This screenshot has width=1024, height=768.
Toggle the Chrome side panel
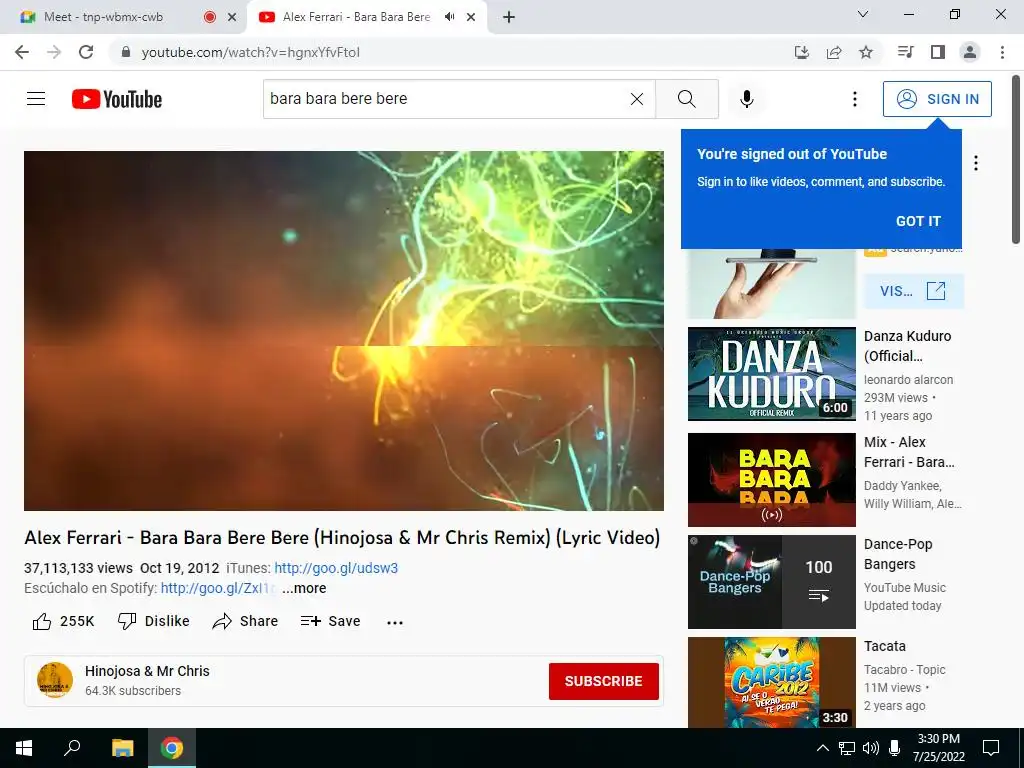(938, 52)
